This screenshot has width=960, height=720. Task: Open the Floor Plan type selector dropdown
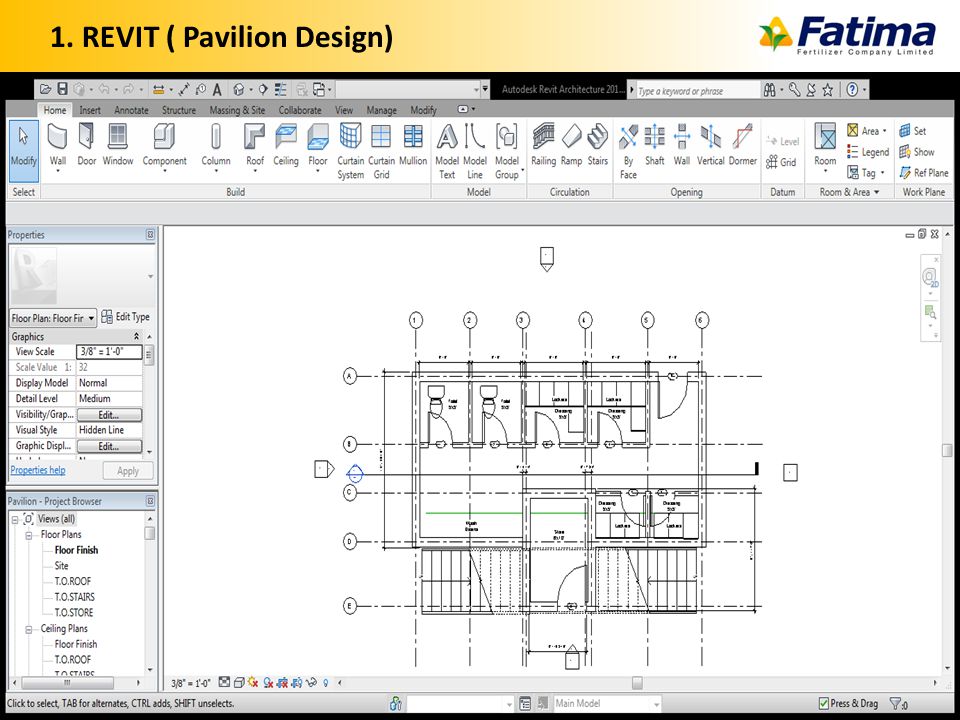[x=53, y=318]
